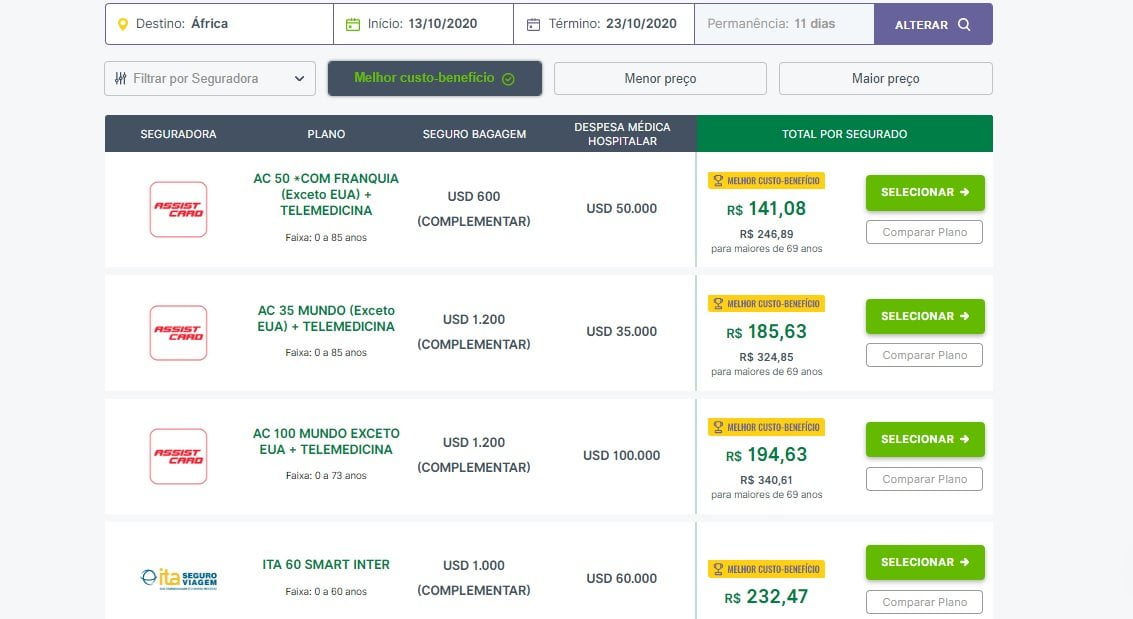The width and height of the screenshot is (1133, 619).
Task: Click trophy badge above R$ 185,63
Action: [766, 303]
